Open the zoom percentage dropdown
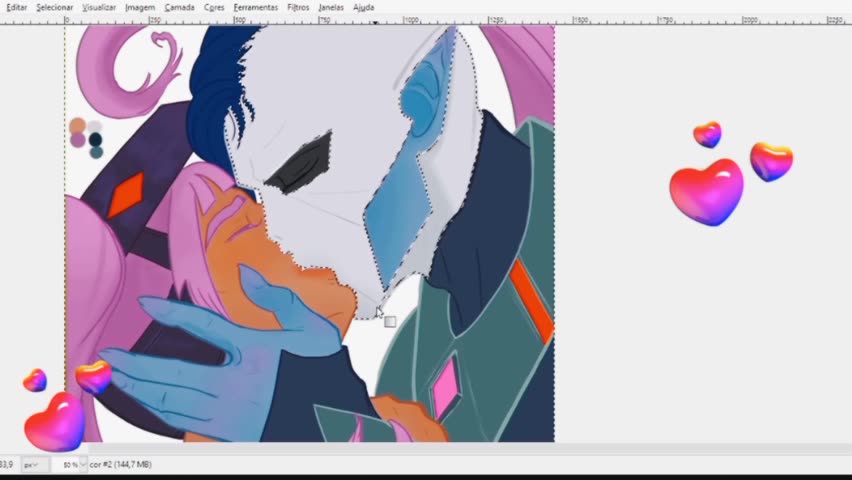The image size is (852, 480). (x=83, y=465)
